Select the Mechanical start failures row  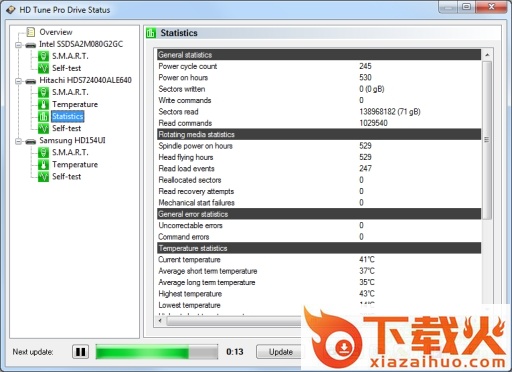click(319, 203)
